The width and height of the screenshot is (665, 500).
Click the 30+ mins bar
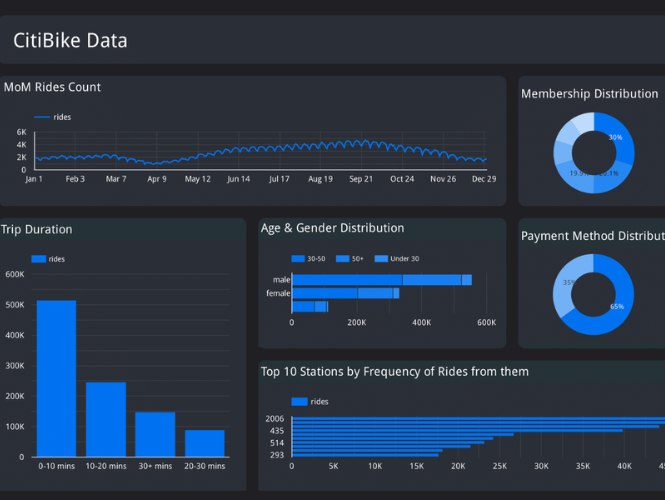tap(155, 434)
